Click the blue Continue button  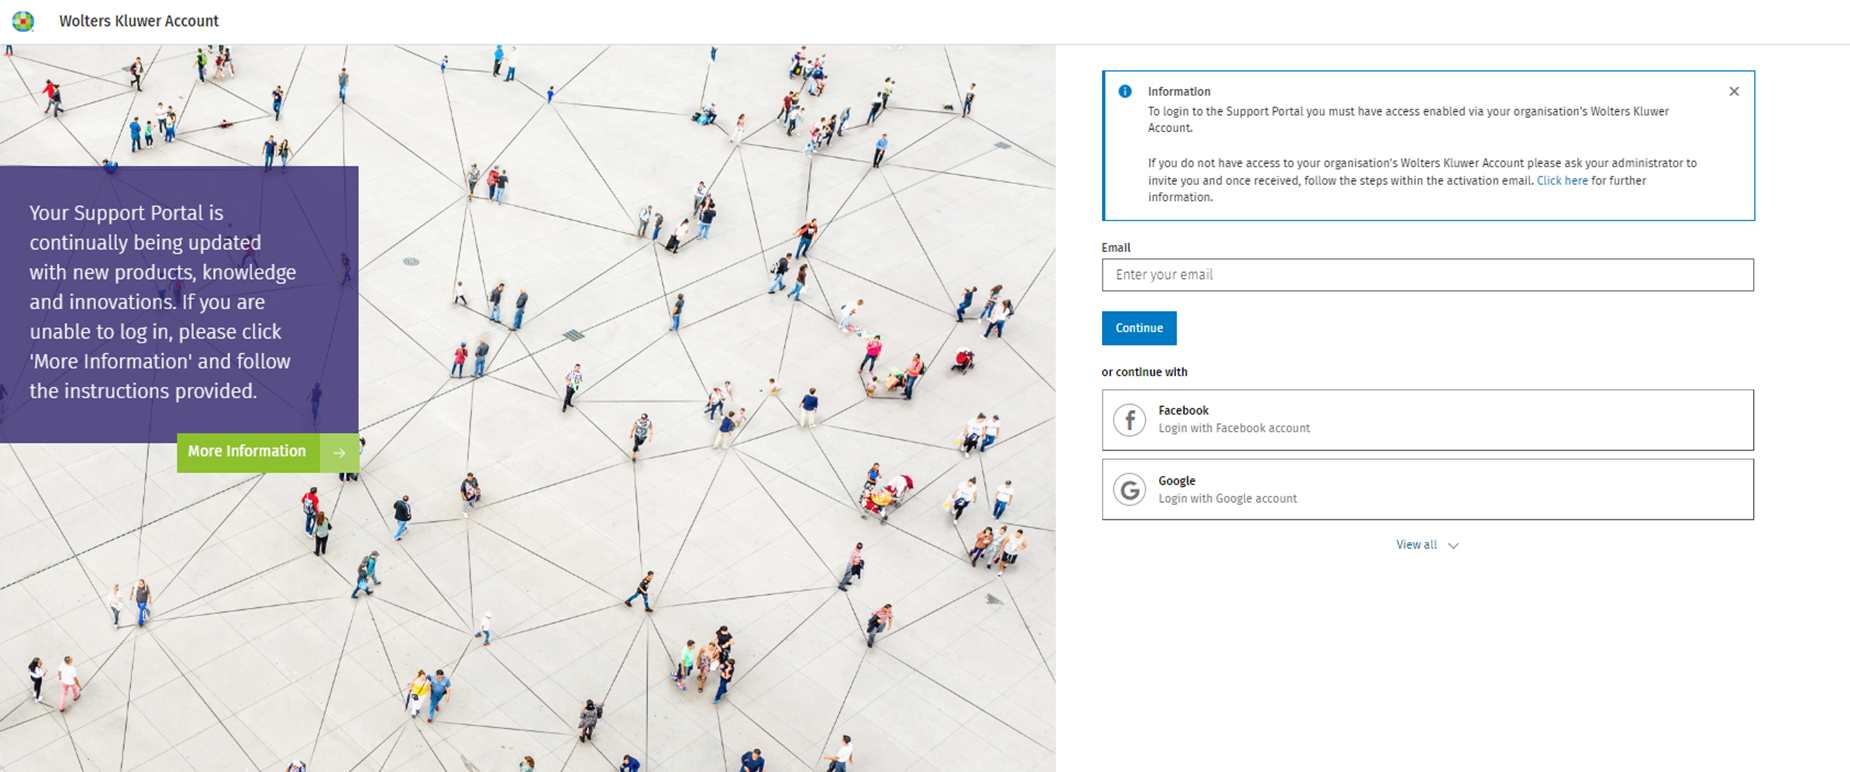pos(1139,328)
